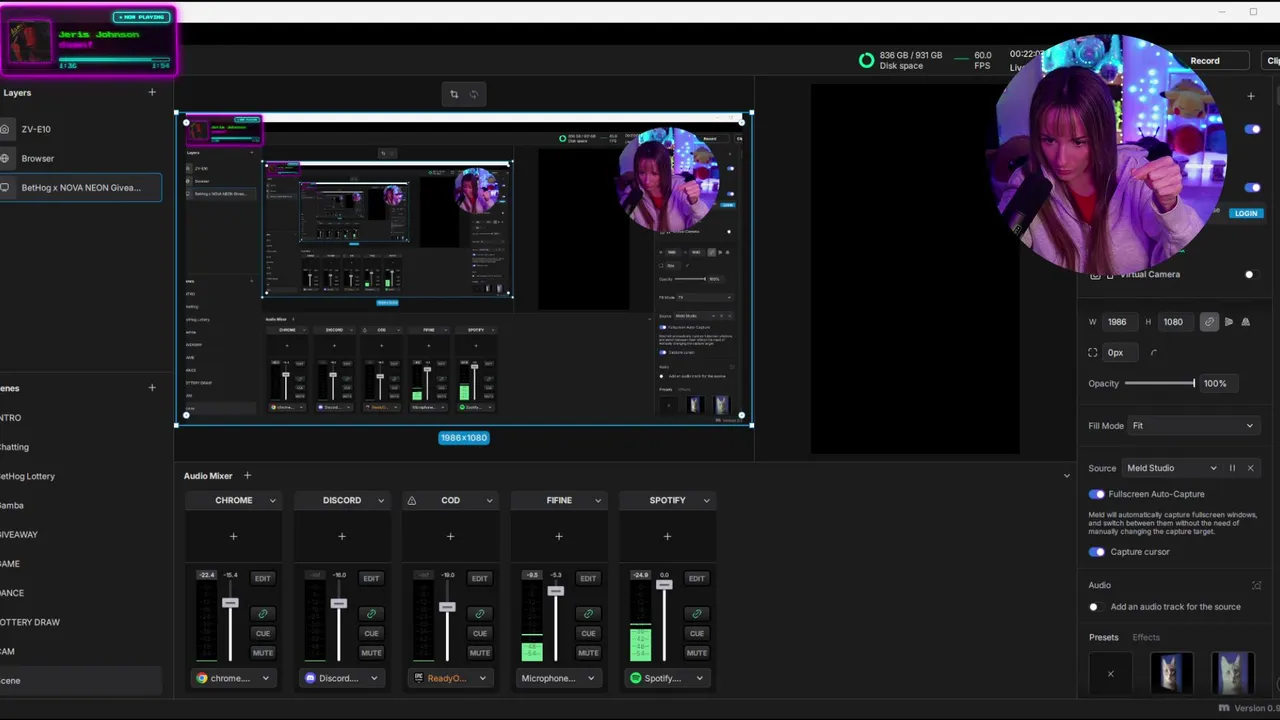Viewport: 1280px width, 720px height.
Task: Pause the Meld Studio source capture
Action: click(1232, 468)
